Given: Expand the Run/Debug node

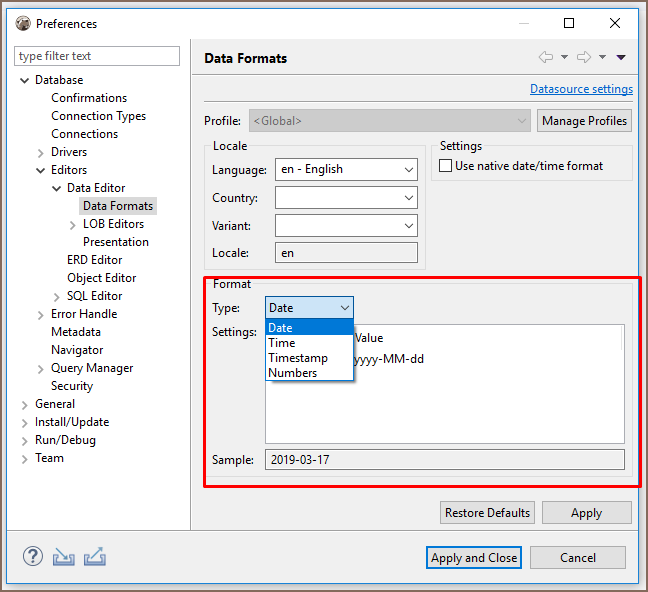Looking at the screenshot, I should pos(24,441).
